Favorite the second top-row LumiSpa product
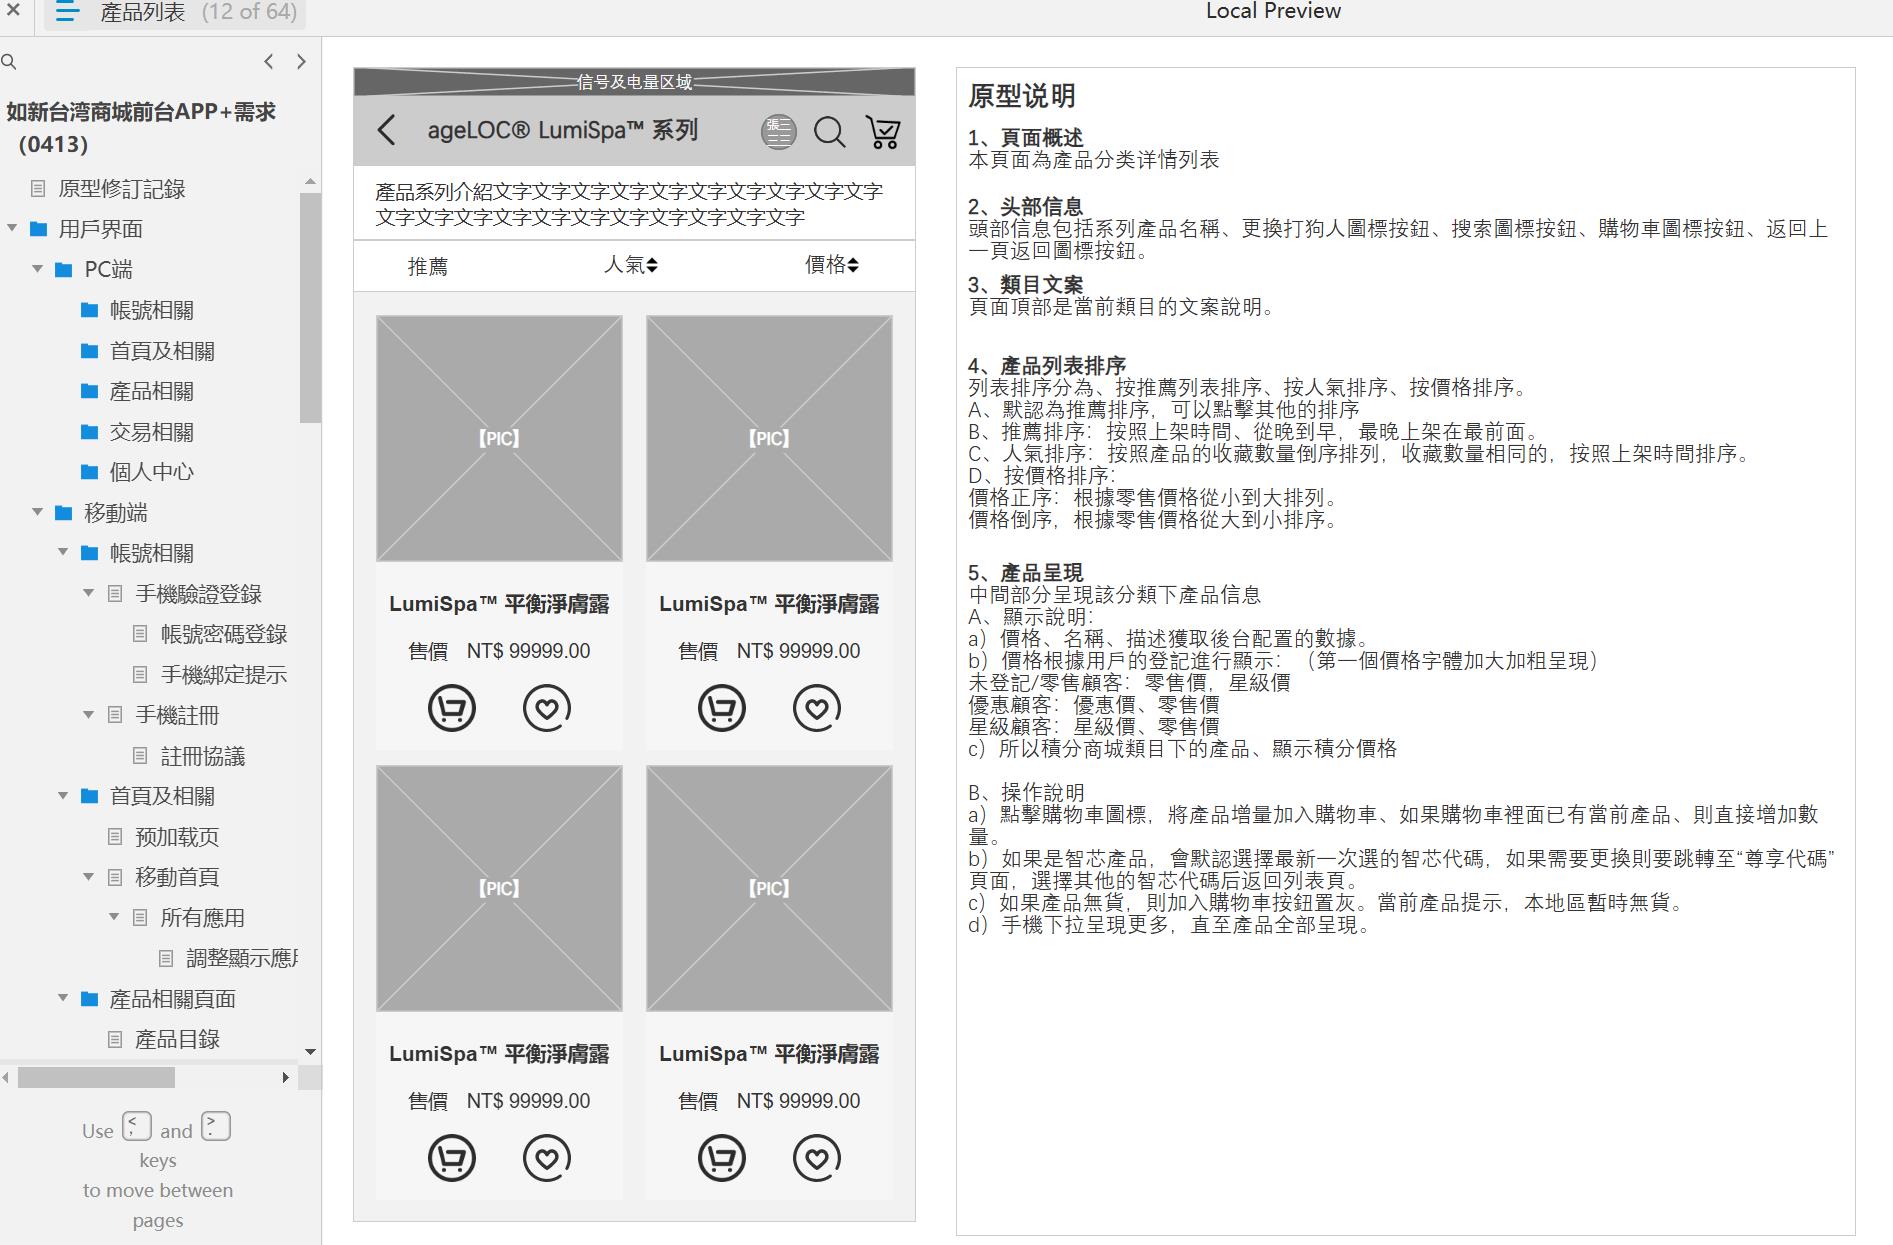 coord(817,708)
